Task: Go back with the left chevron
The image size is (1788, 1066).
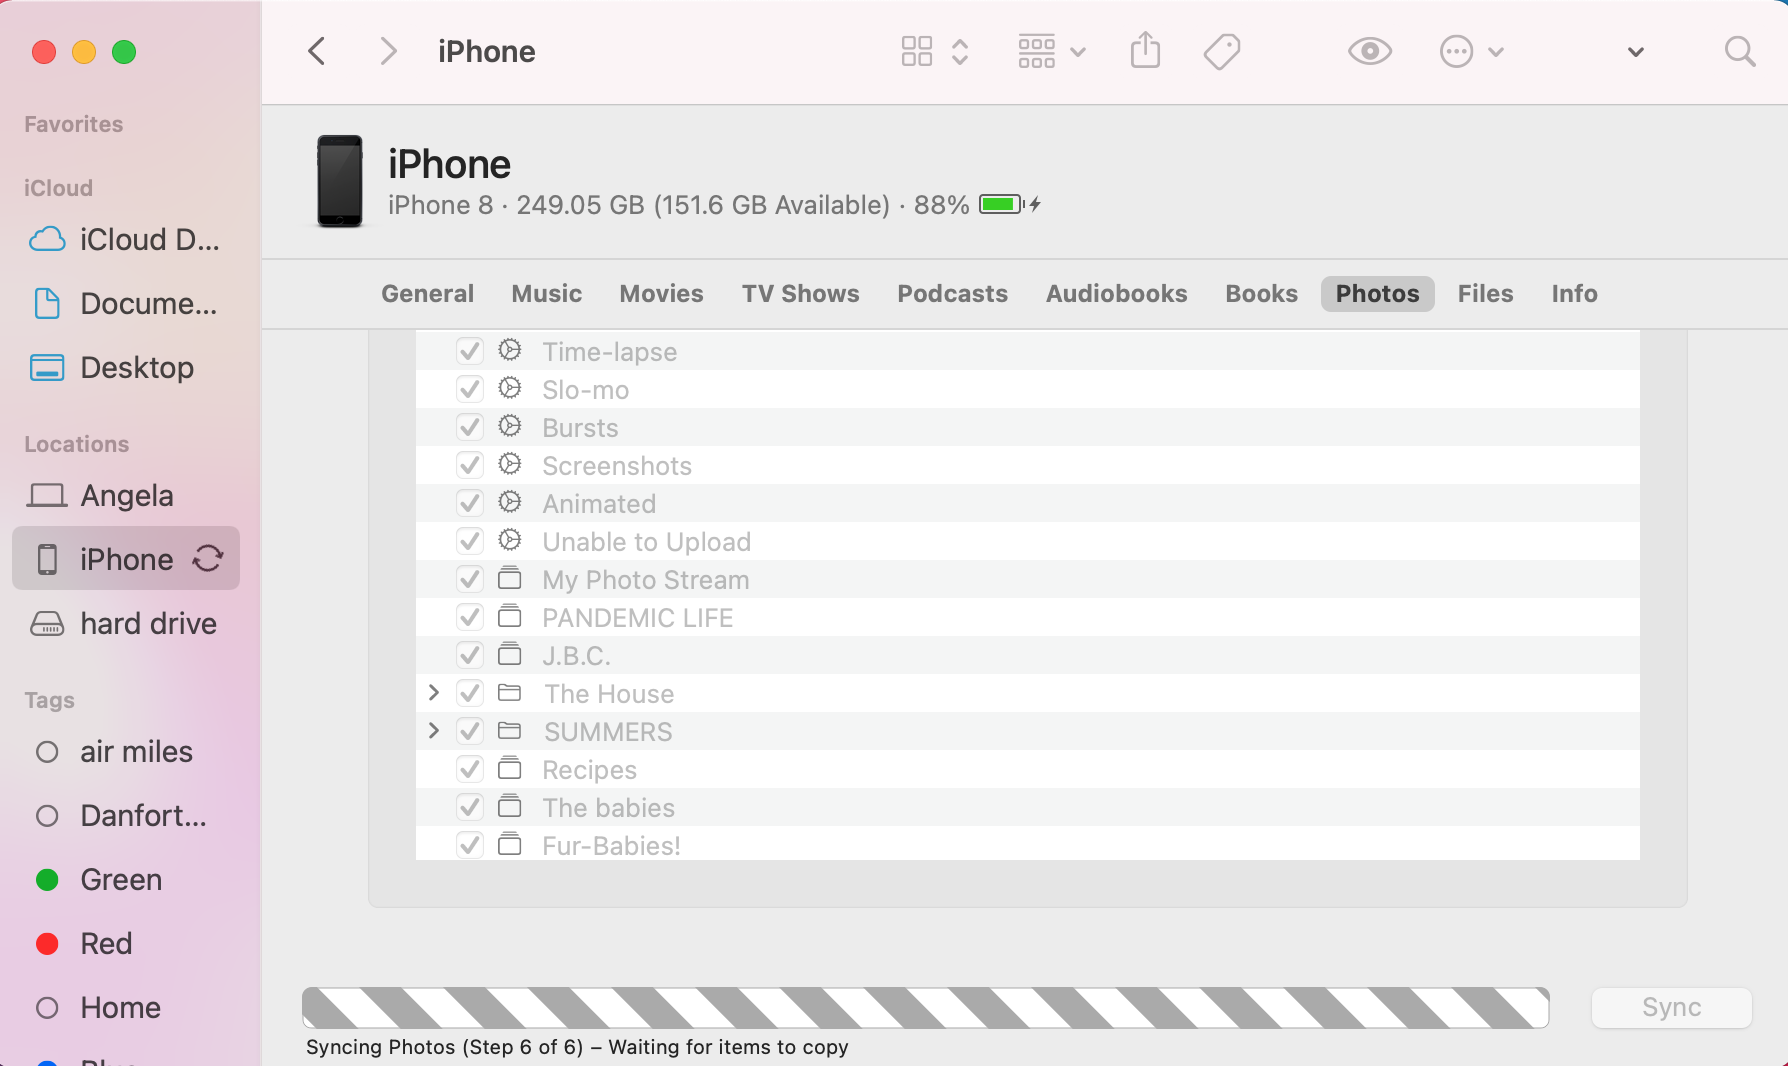Action: pos(317,51)
